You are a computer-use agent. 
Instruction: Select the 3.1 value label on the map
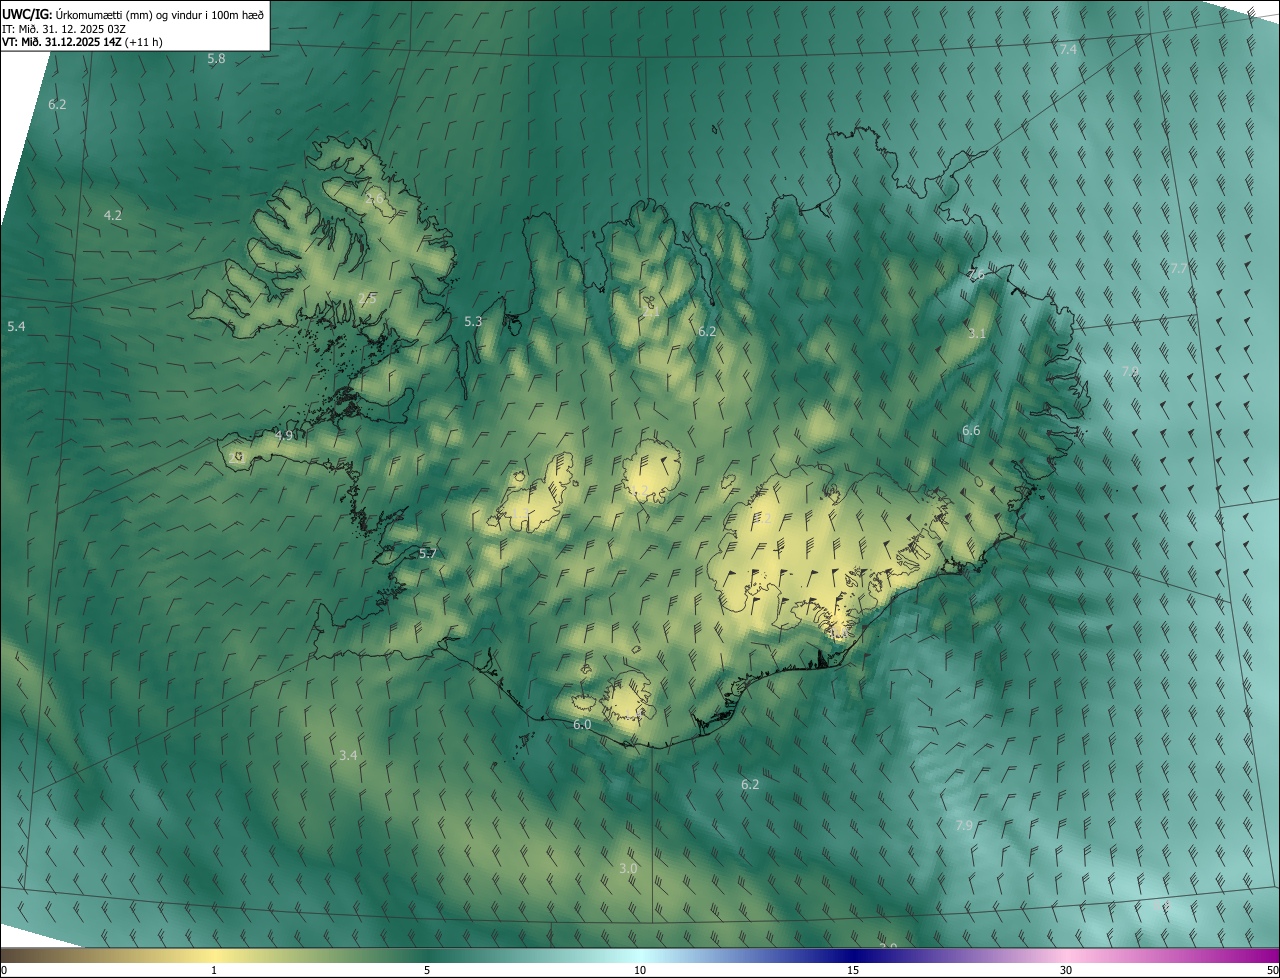click(977, 333)
